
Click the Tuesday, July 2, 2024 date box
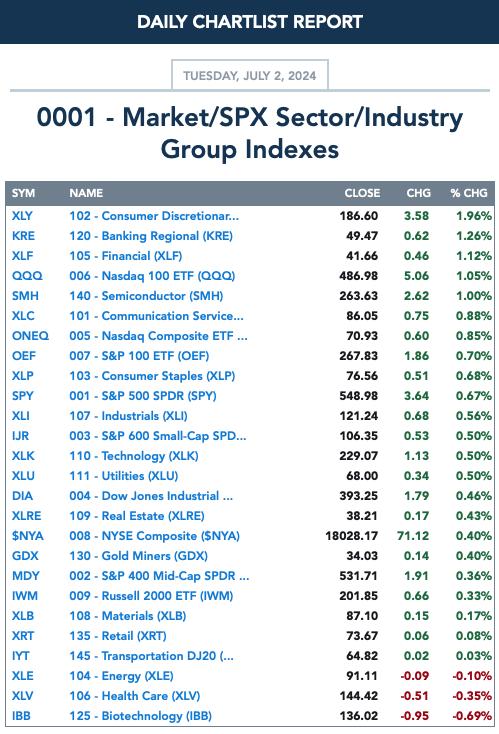tap(250, 75)
